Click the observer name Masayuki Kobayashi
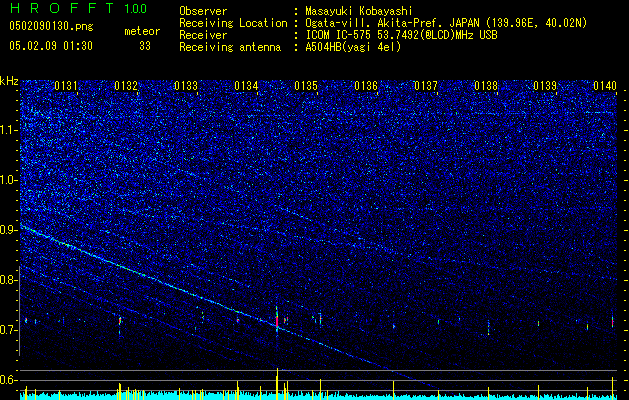This screenshot has height=400, width=629. 359,11
